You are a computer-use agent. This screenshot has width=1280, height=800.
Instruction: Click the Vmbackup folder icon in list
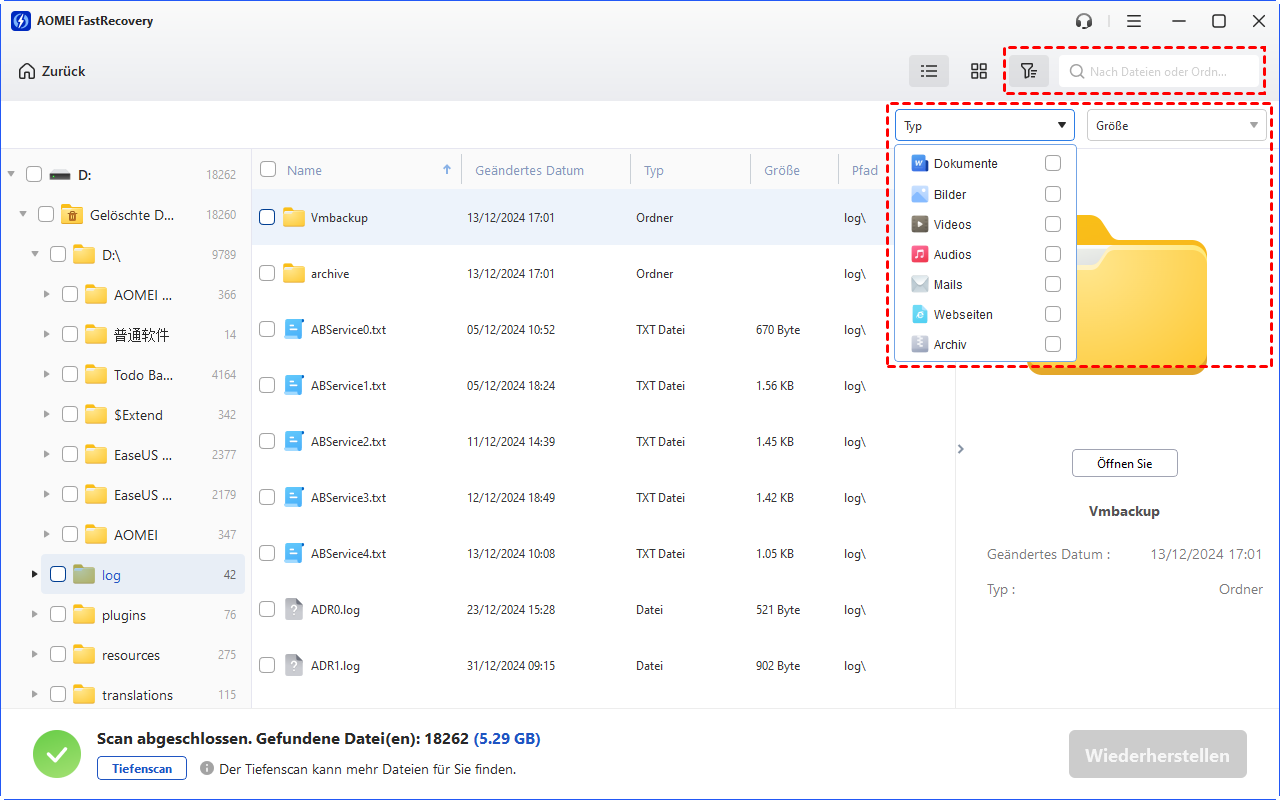(x=293, y=217)
